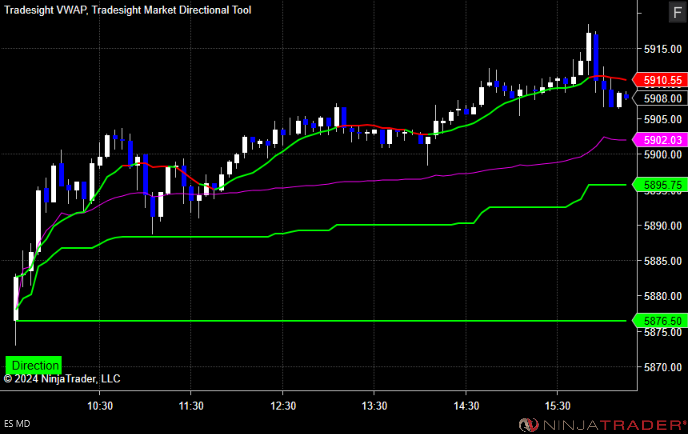Click the 5905.00 price axis label
The image size is (688, 434).
tap(663, 119)
